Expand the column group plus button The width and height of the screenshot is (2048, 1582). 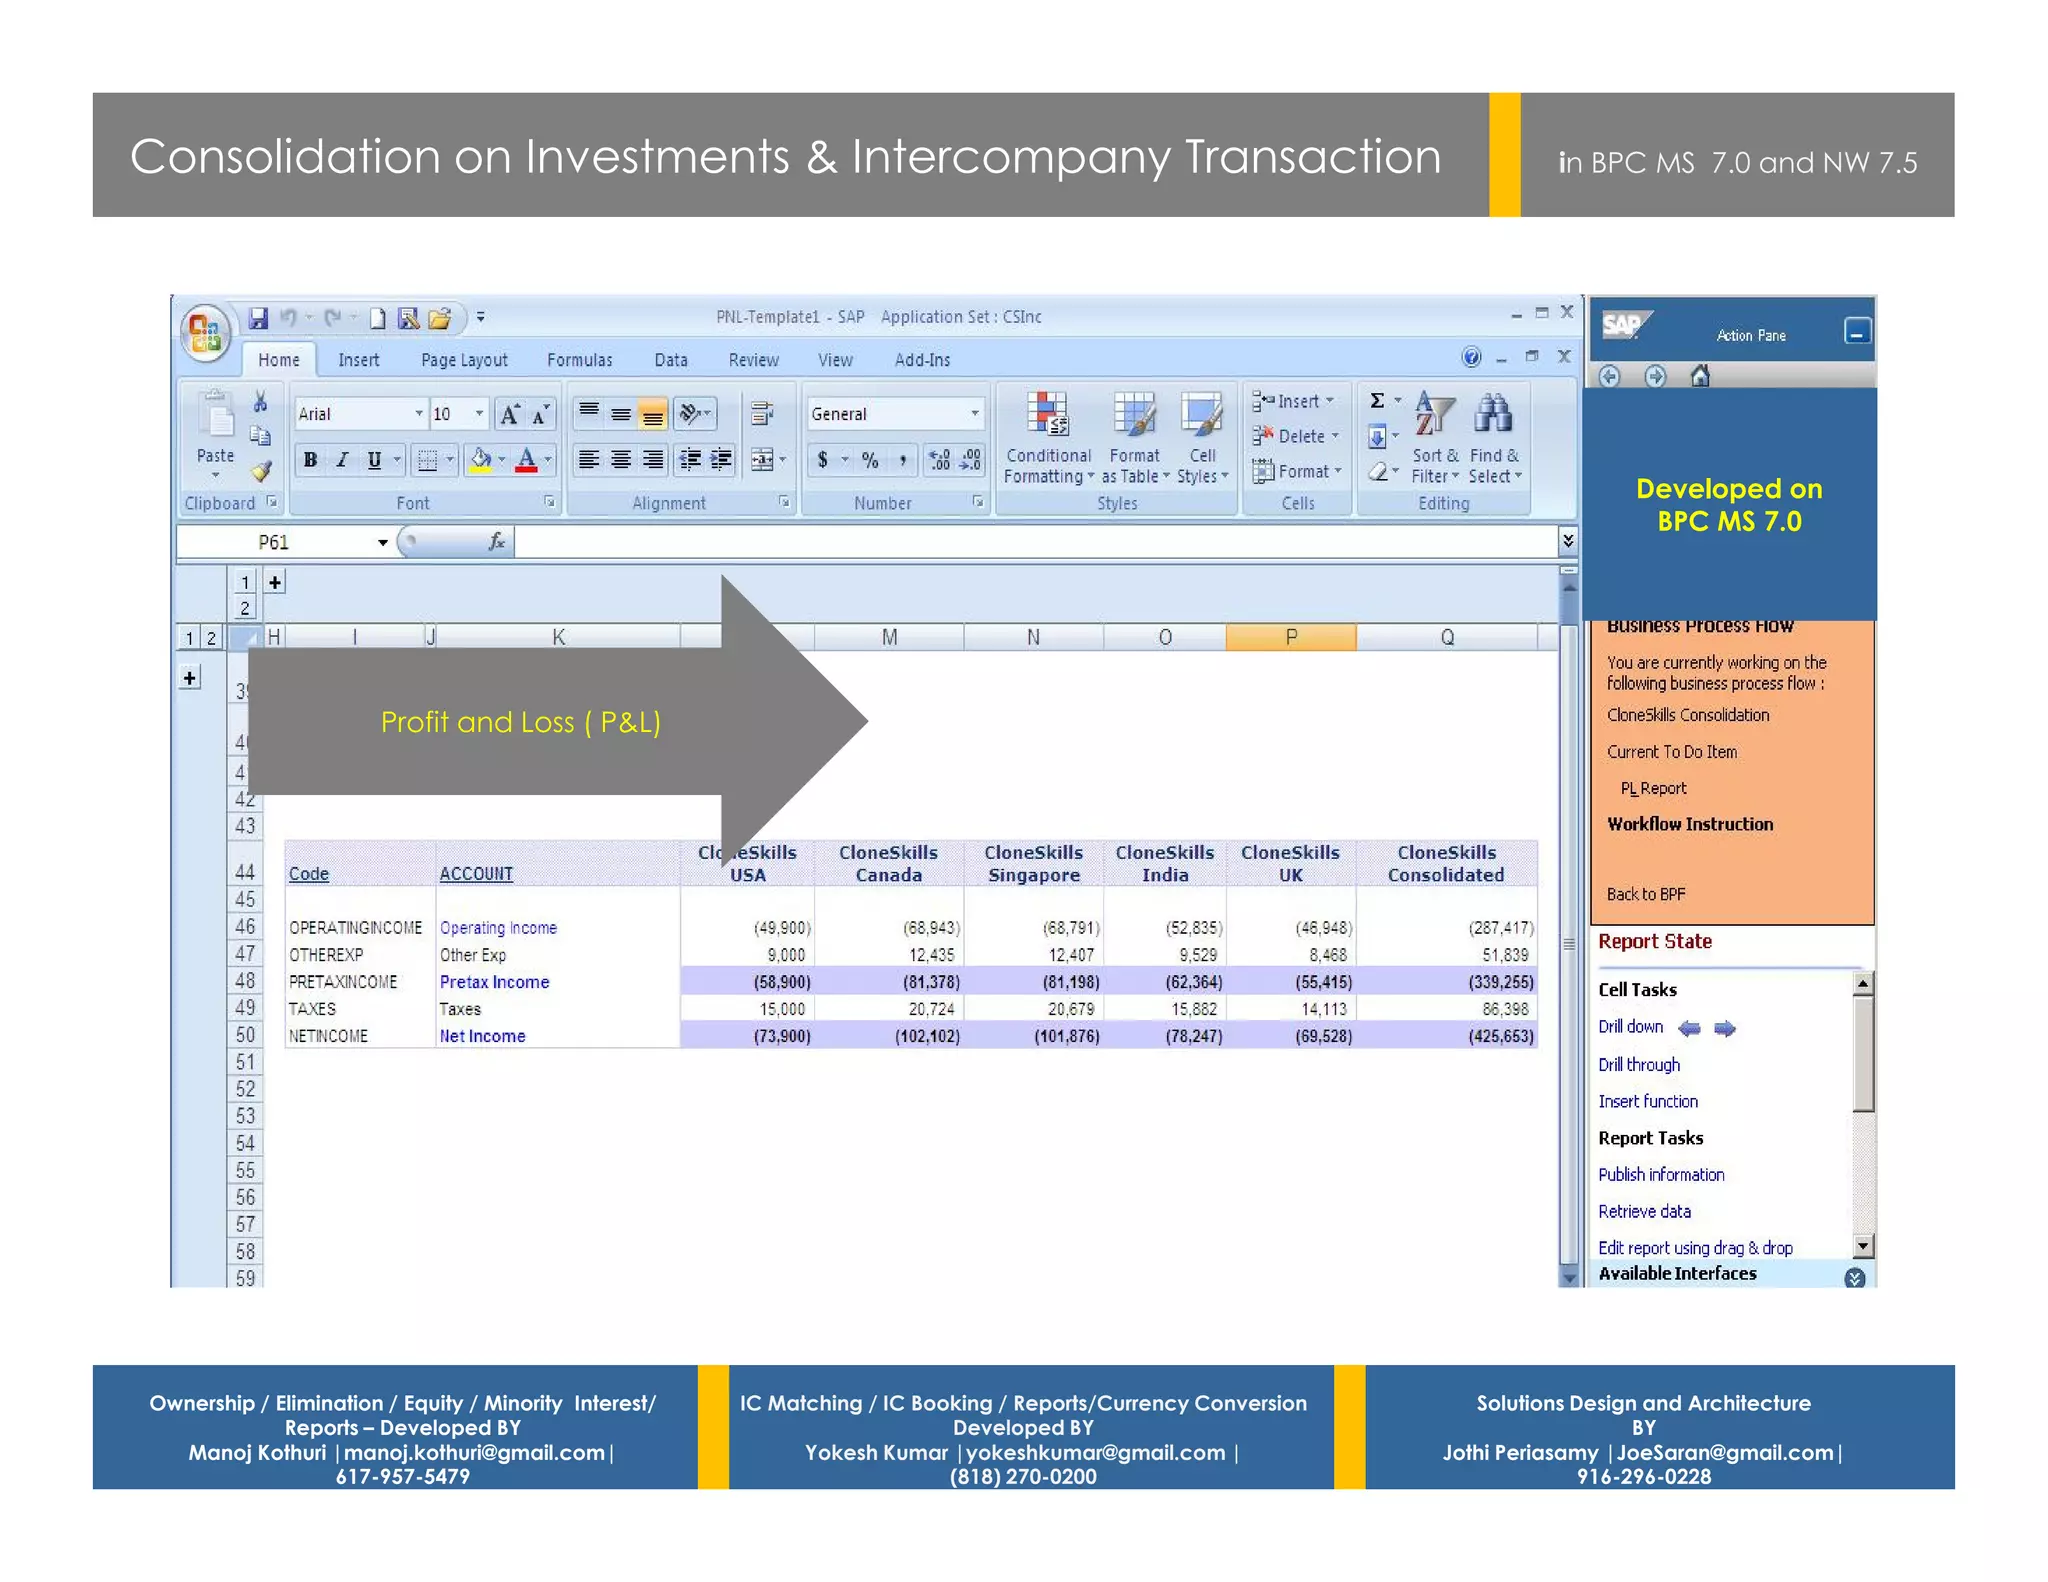[275, 582]
